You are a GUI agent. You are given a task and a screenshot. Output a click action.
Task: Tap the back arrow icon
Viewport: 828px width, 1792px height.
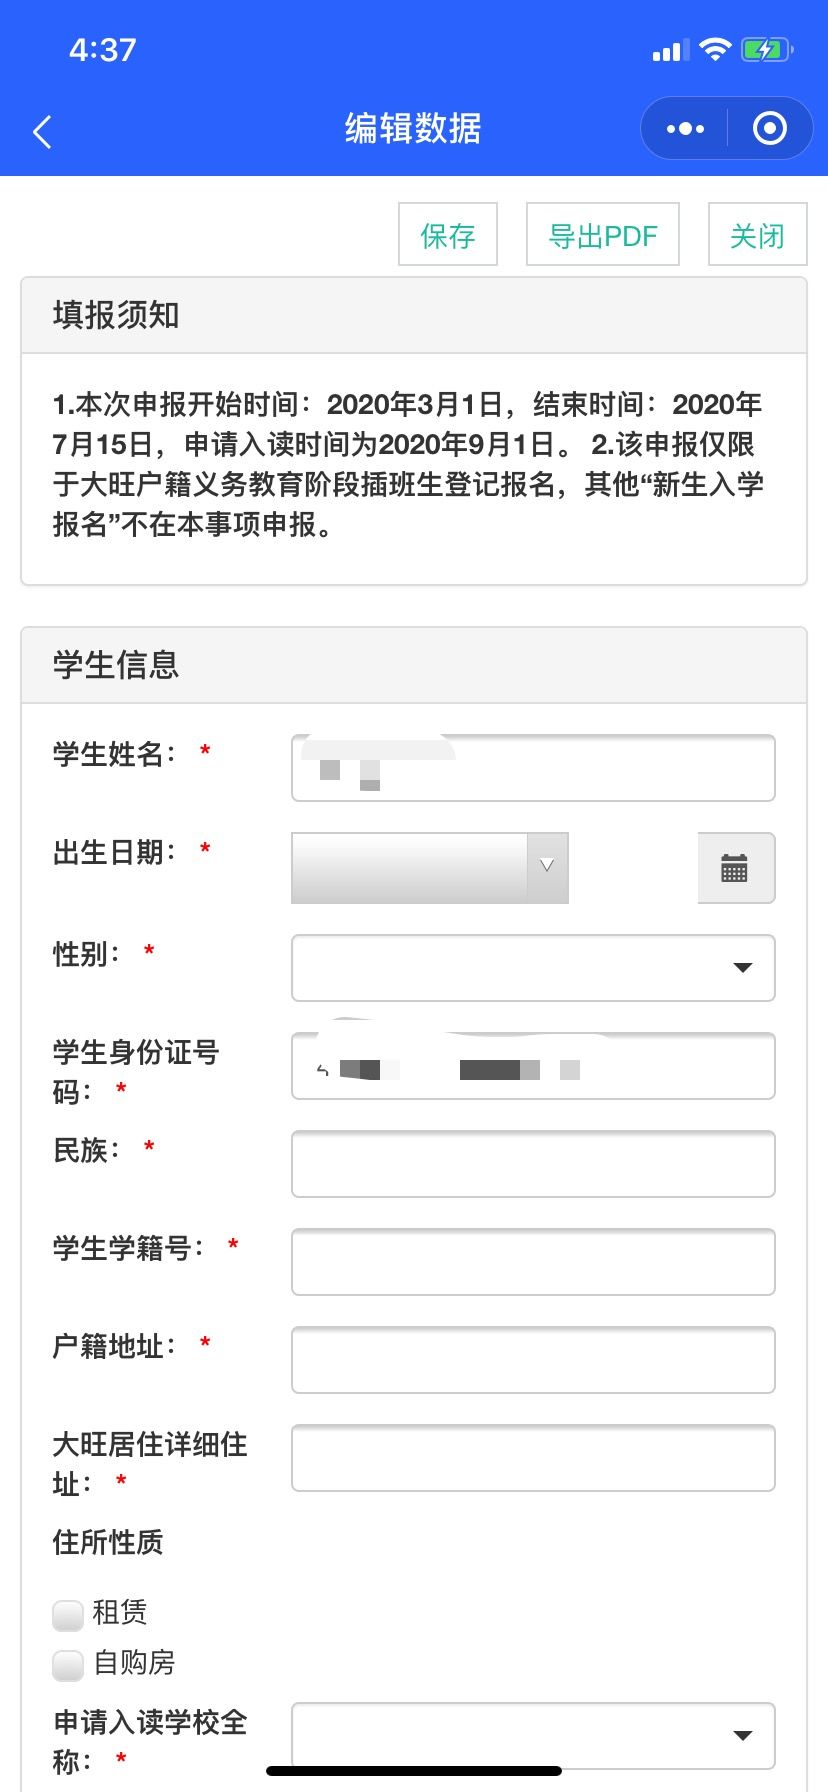tap(42, 131)
